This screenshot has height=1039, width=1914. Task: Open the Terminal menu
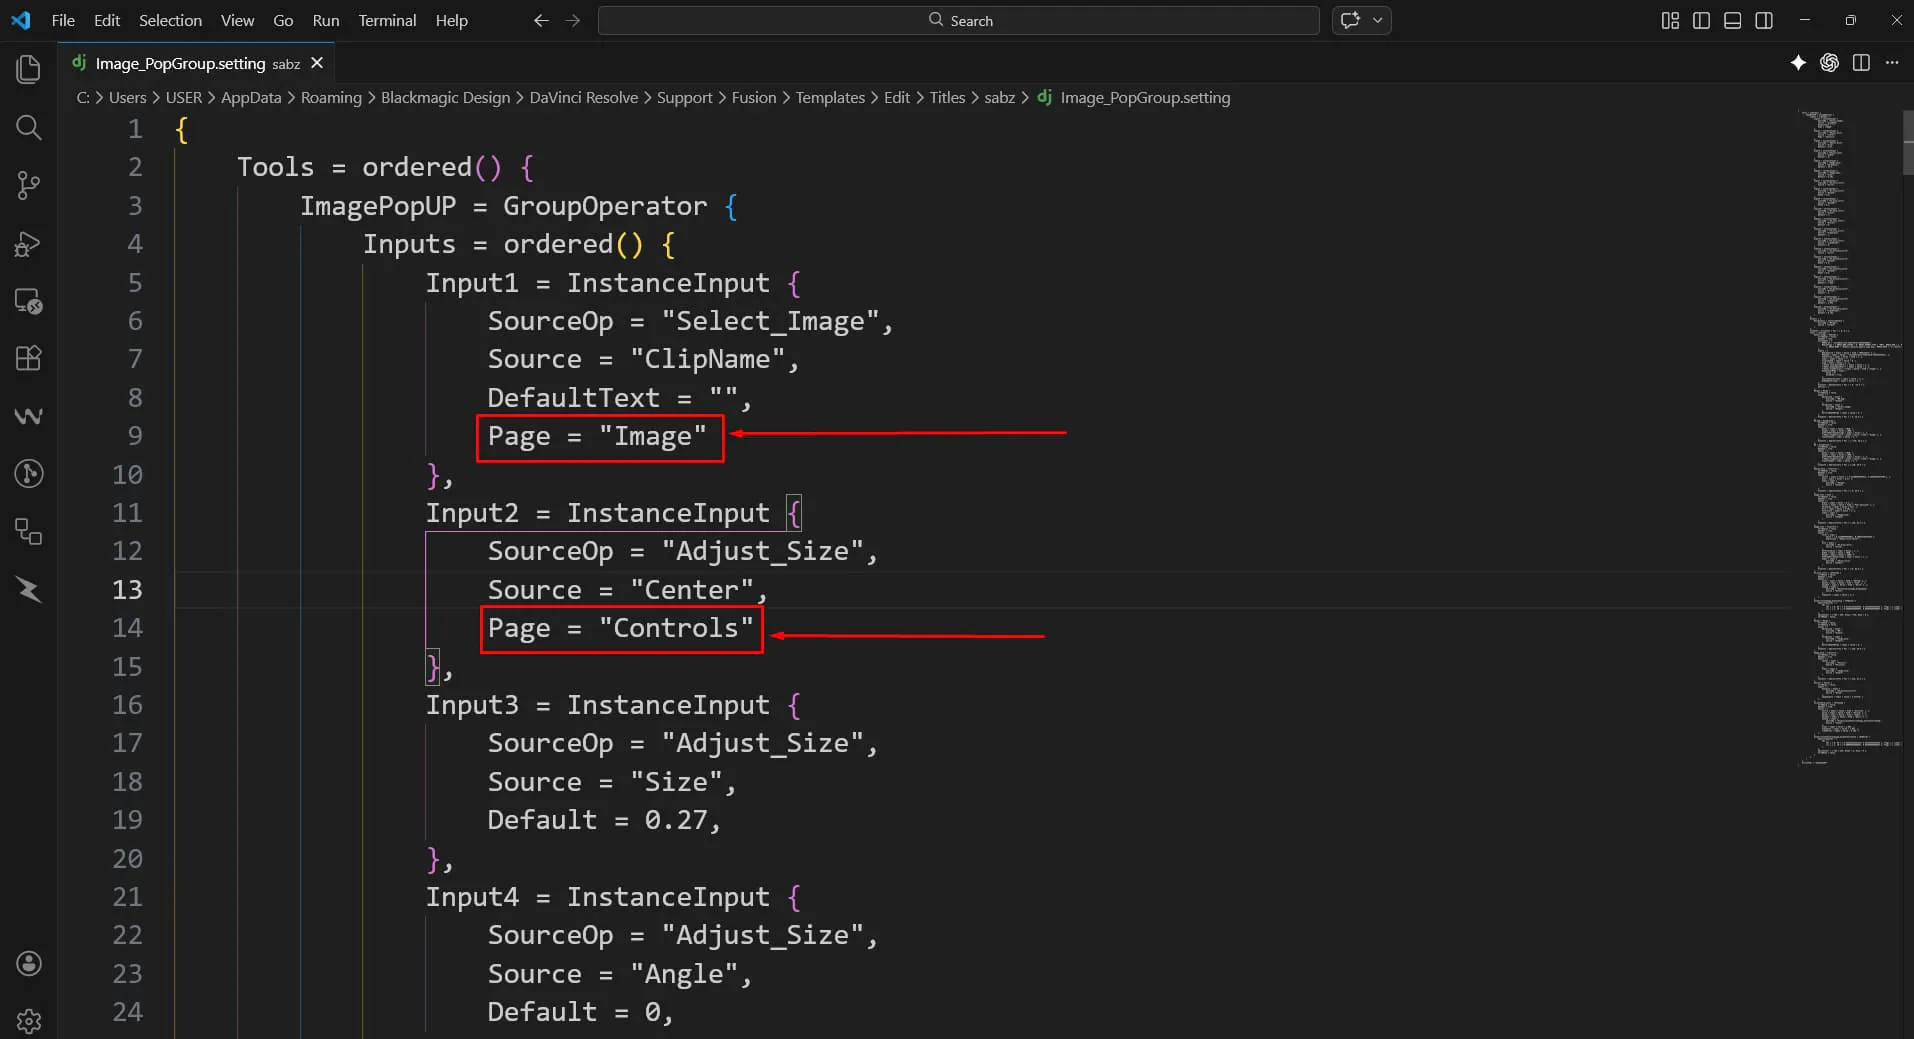point(387,20)
